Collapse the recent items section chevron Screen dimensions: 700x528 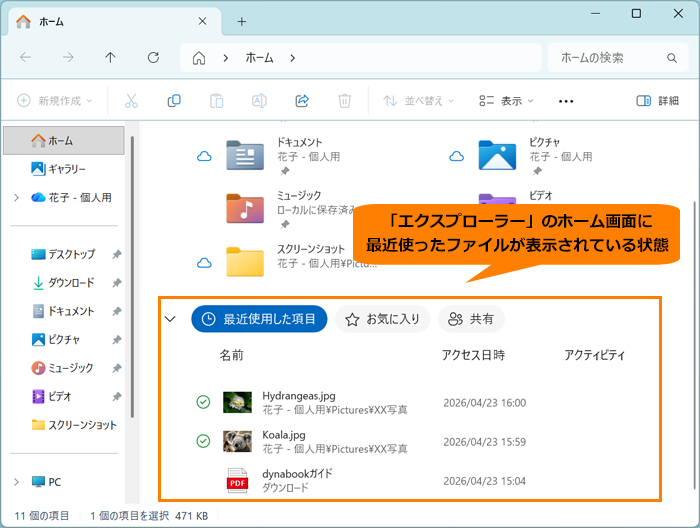pos(170,319)
